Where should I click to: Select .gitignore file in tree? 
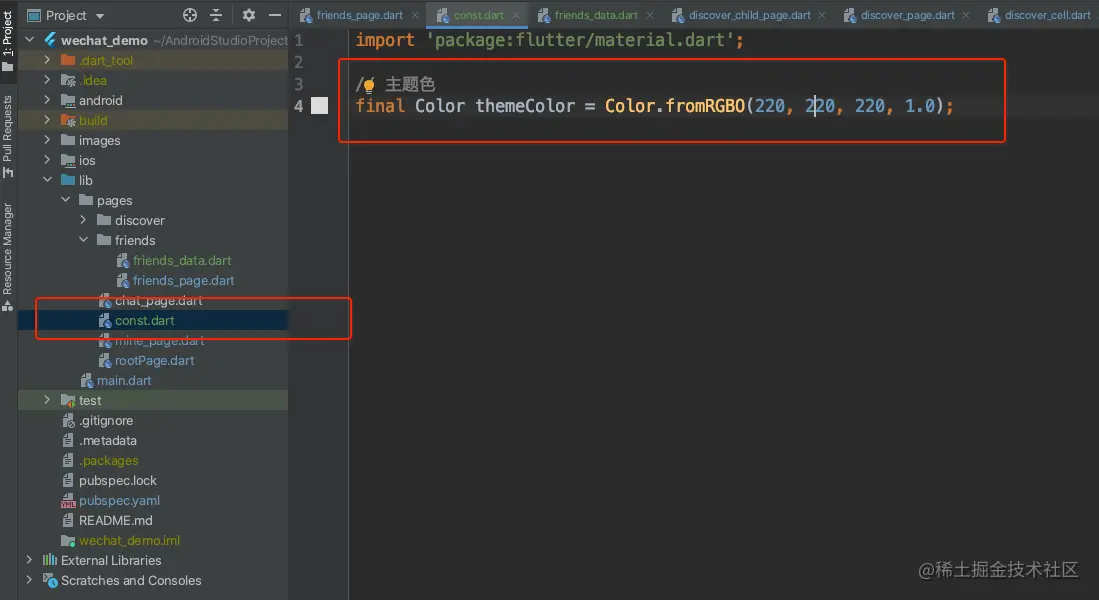pyautogui.click(x=105, y=421)
